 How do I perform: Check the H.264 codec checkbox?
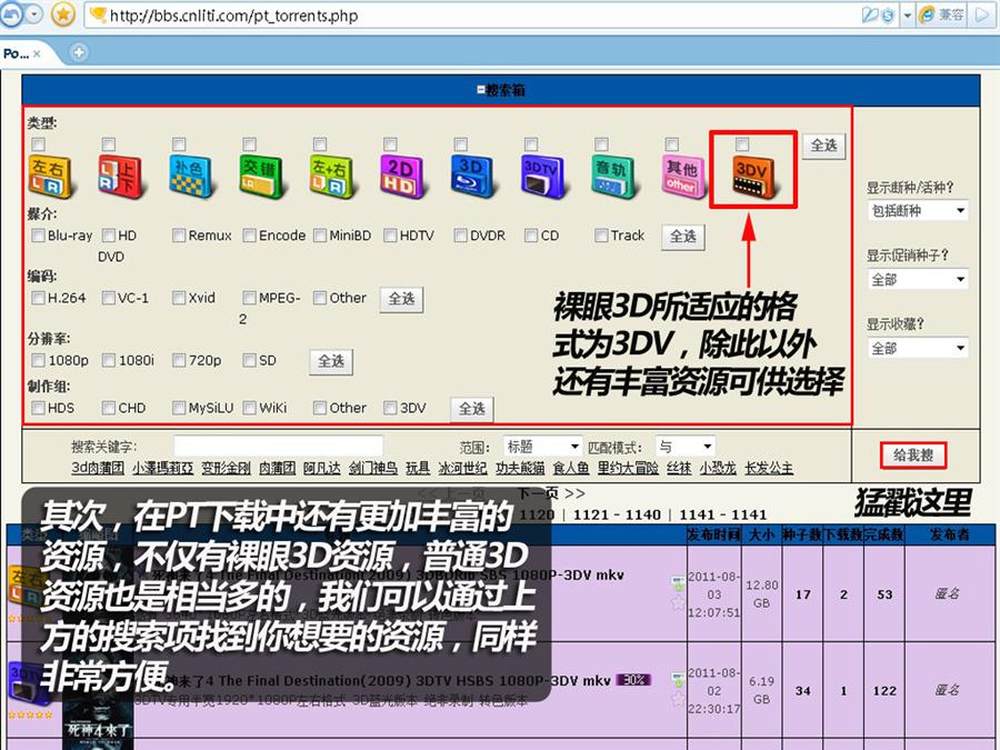click(x=38, y=298)
